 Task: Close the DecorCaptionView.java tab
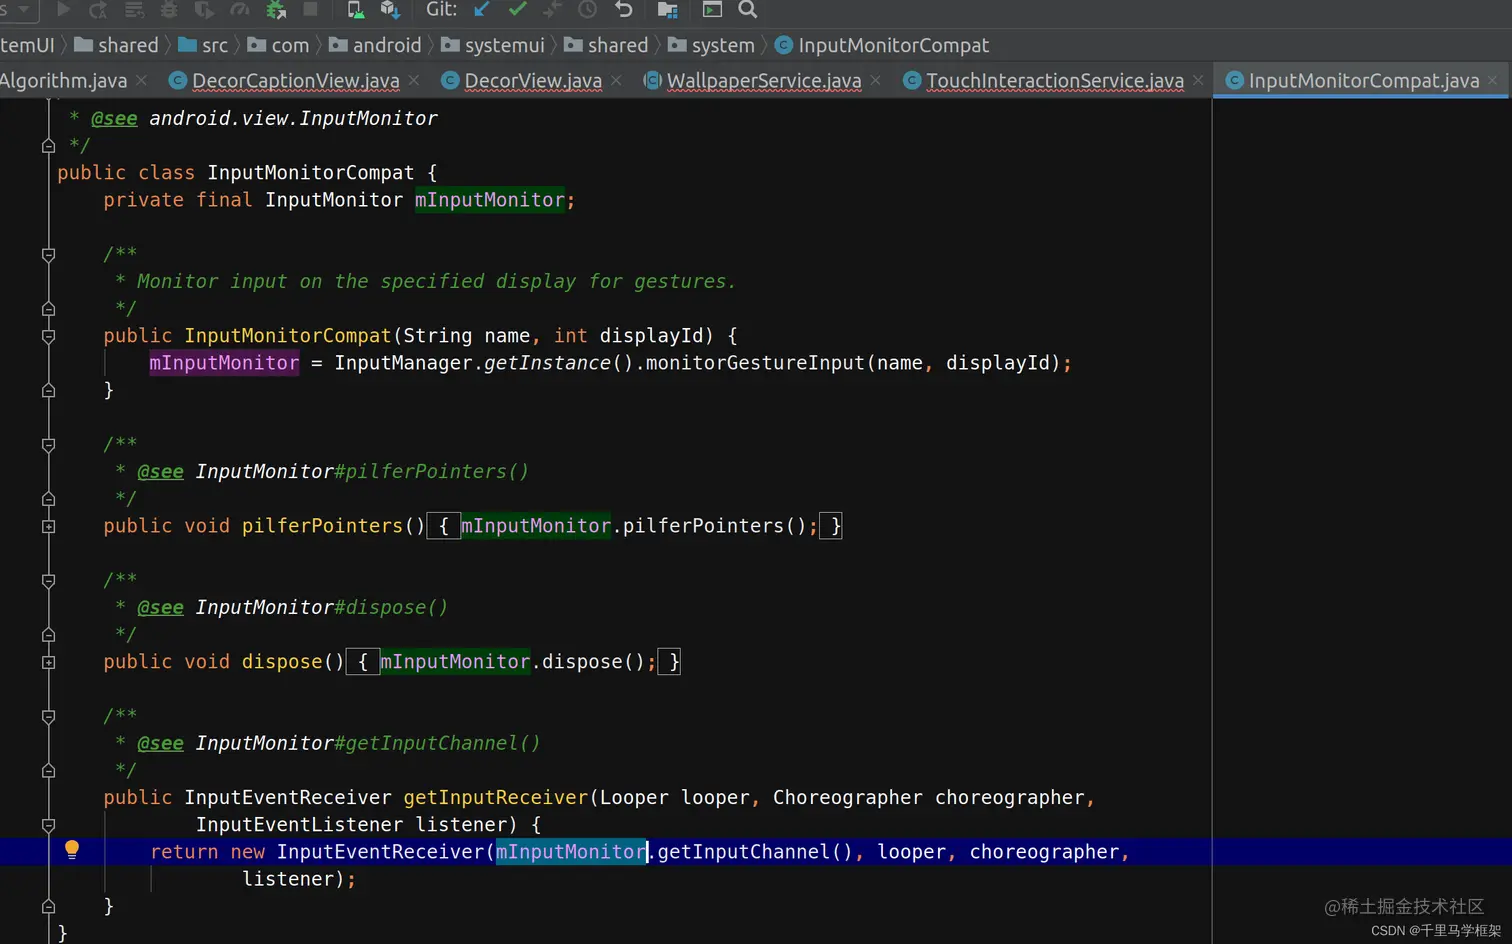(x=414, y=80)
